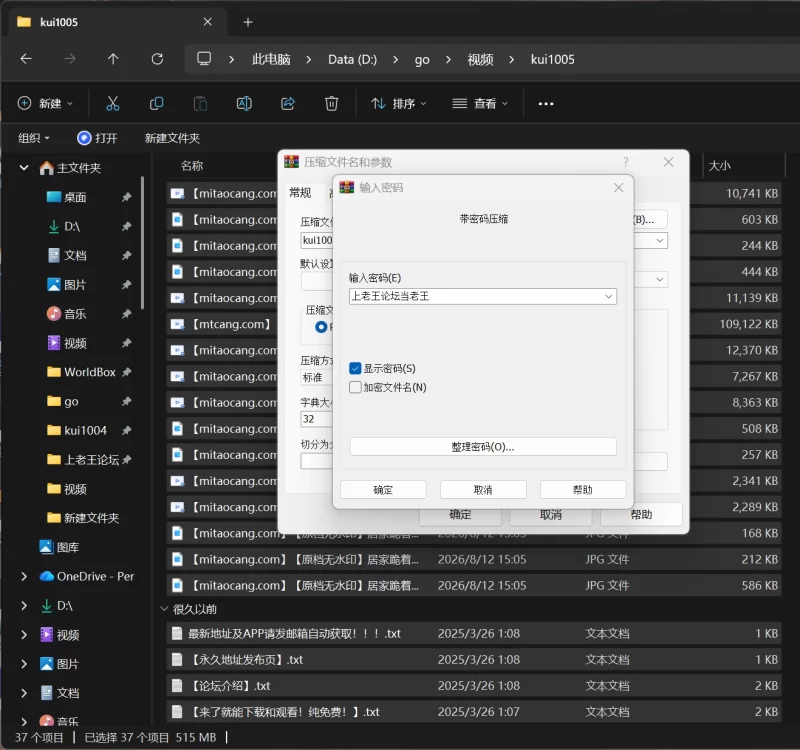The height and width of the screenshot is (750, 800).
Task: Click WinRAR icon in 输入密码 title bar
Action: pyautogui.click(x=346, y=187)
